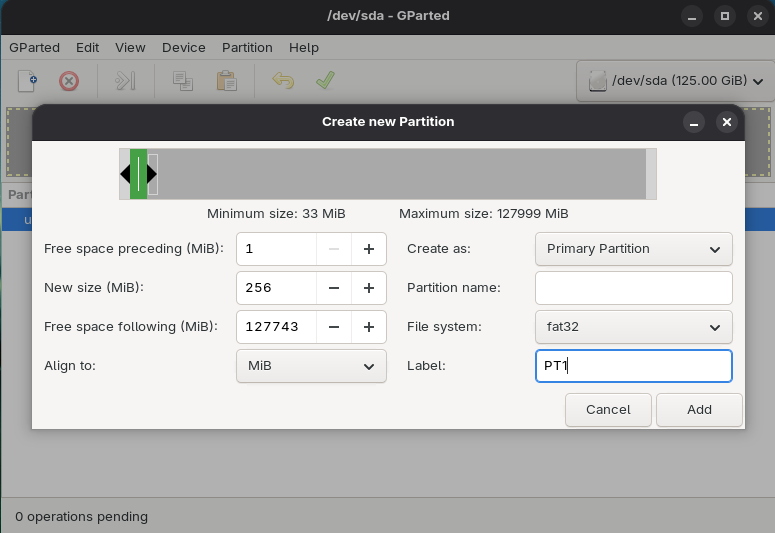Click the Resize/Move toolbar icon
Image resolution: width=775 pixels, height=533 pixels.
(x=125, y=80)
